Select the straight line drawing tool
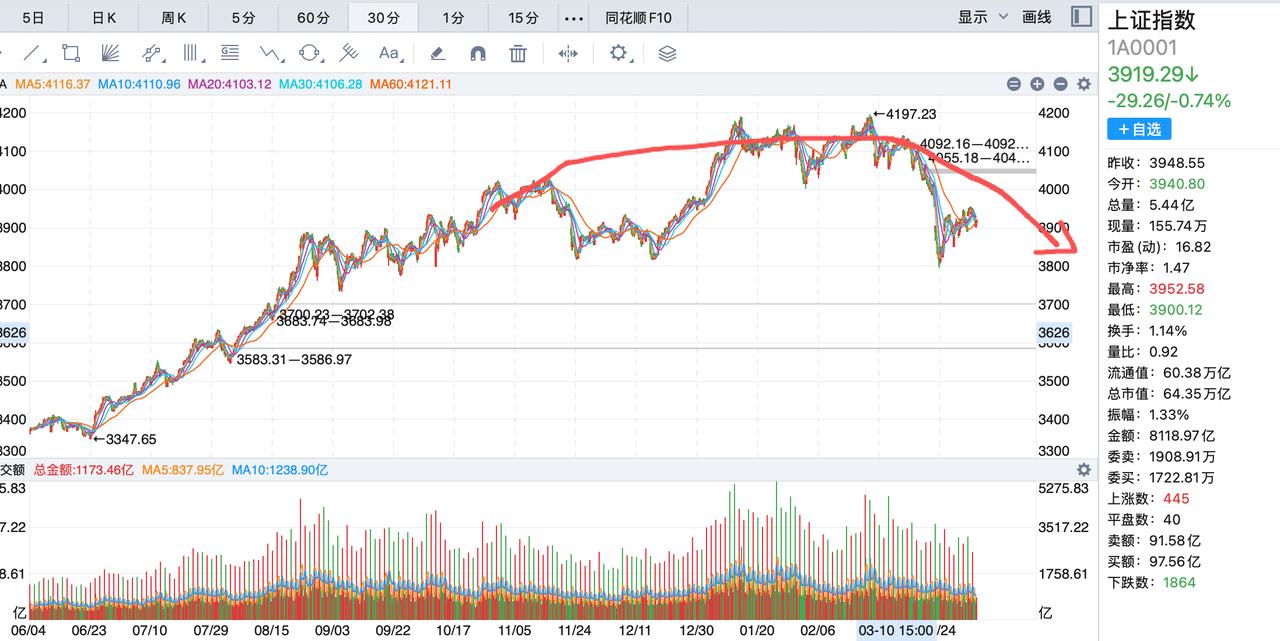Screen dimensions: 1280x641 [x=33, y=53]
